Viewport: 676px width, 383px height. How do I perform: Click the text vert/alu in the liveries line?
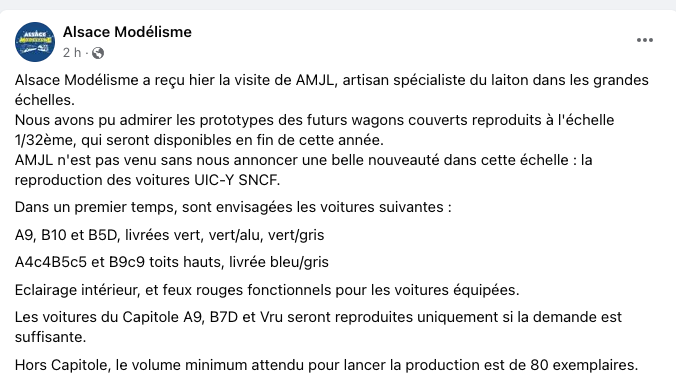click(x=235, y=235)
